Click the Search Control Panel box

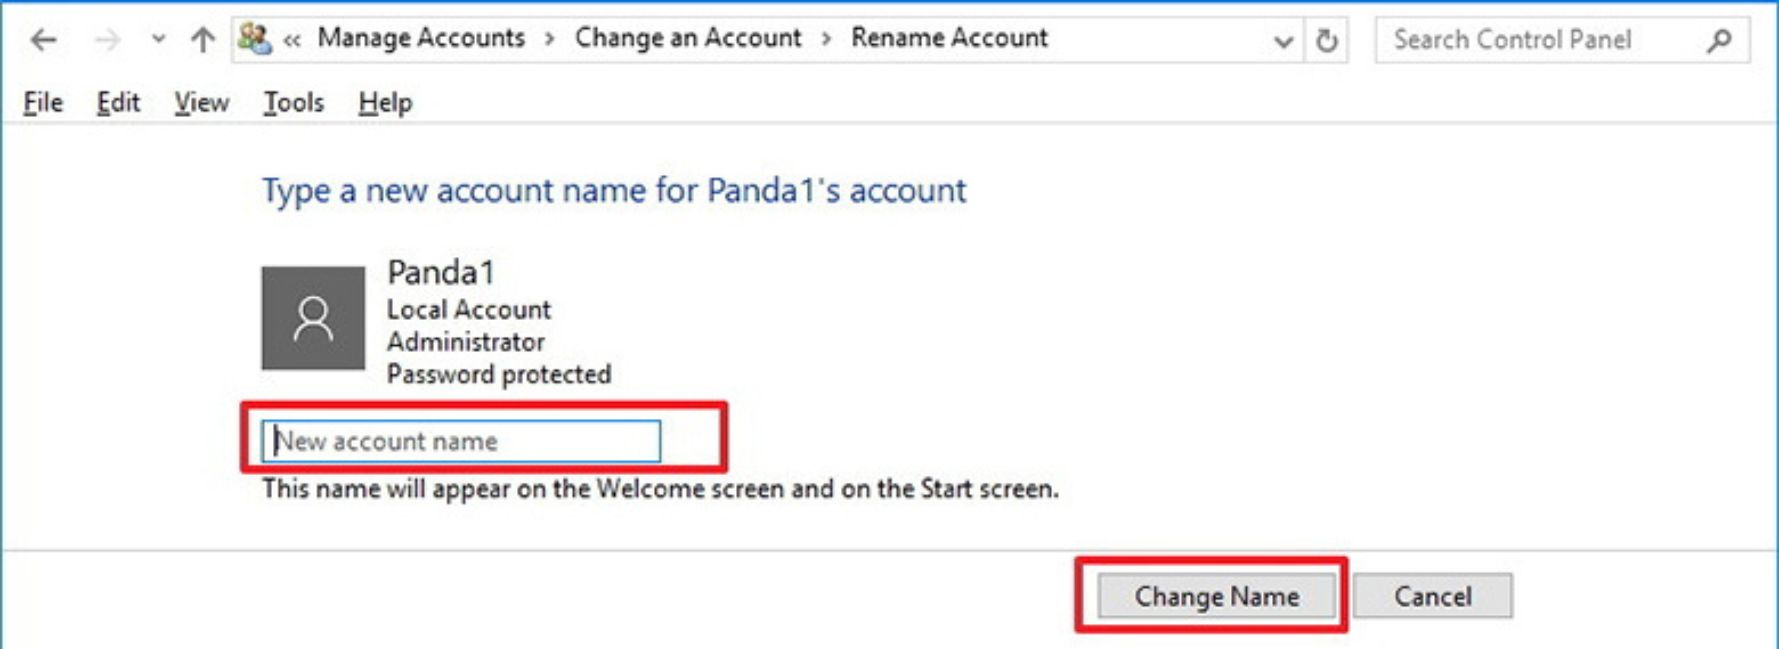[x=1540, y=40]
